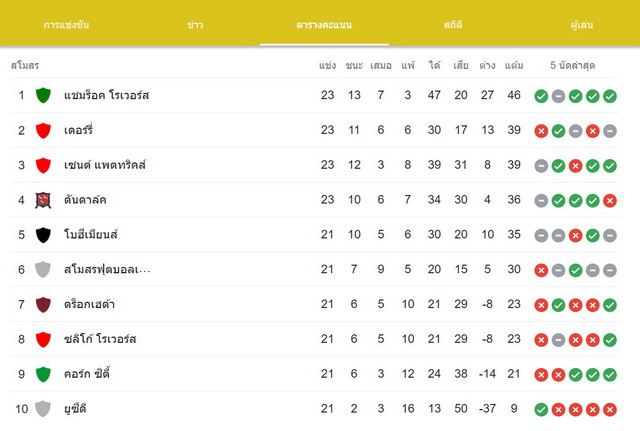Click the ดร็อกเฮด้า team name
Image resolution: width=640 pixels, height=431 pixels.
(89, 304)
